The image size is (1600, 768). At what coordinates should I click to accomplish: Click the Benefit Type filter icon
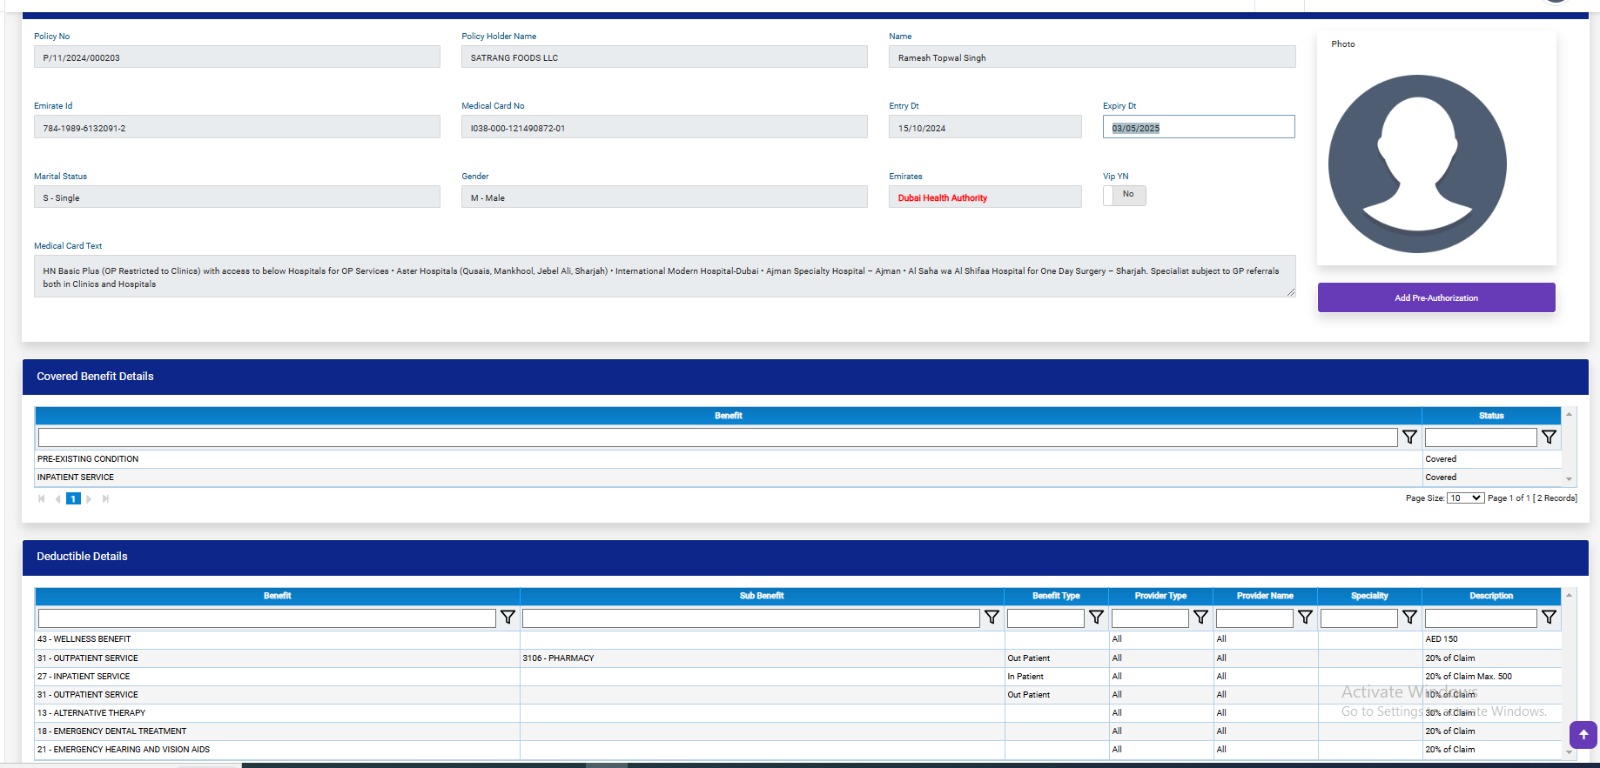tap(1096, 618)
